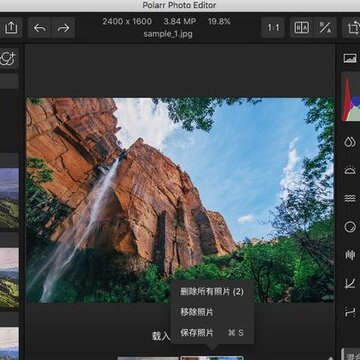Click the 2400 x 1600 dimensions text
Image resolution: width=360 pixels, height=360 pixels.
coord(127,22)
